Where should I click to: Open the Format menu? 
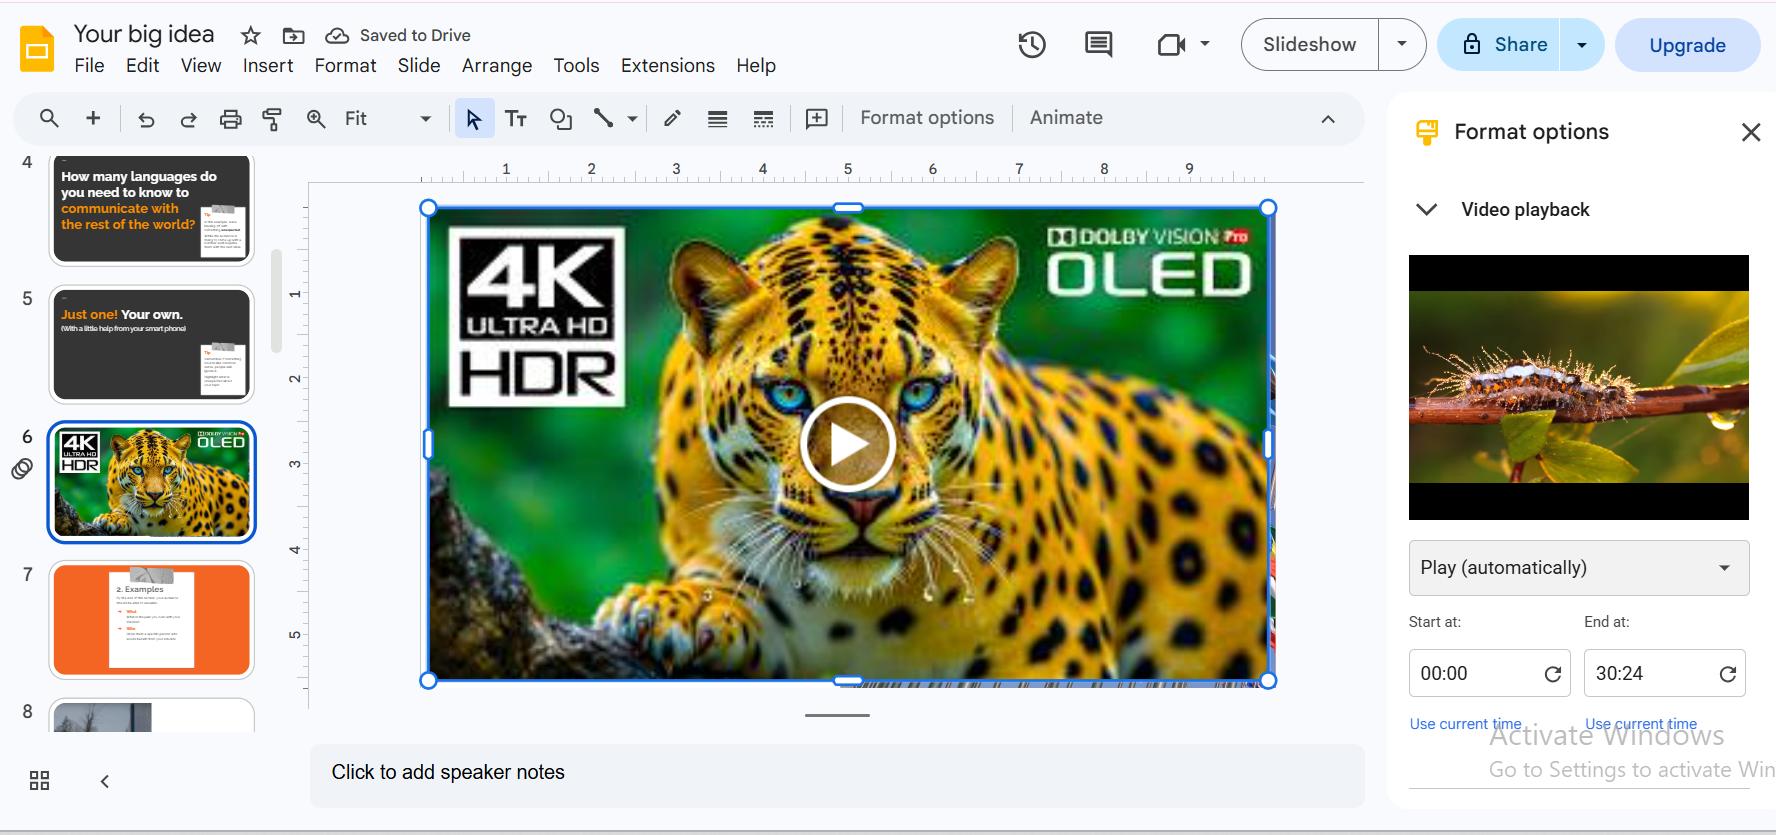345,66
